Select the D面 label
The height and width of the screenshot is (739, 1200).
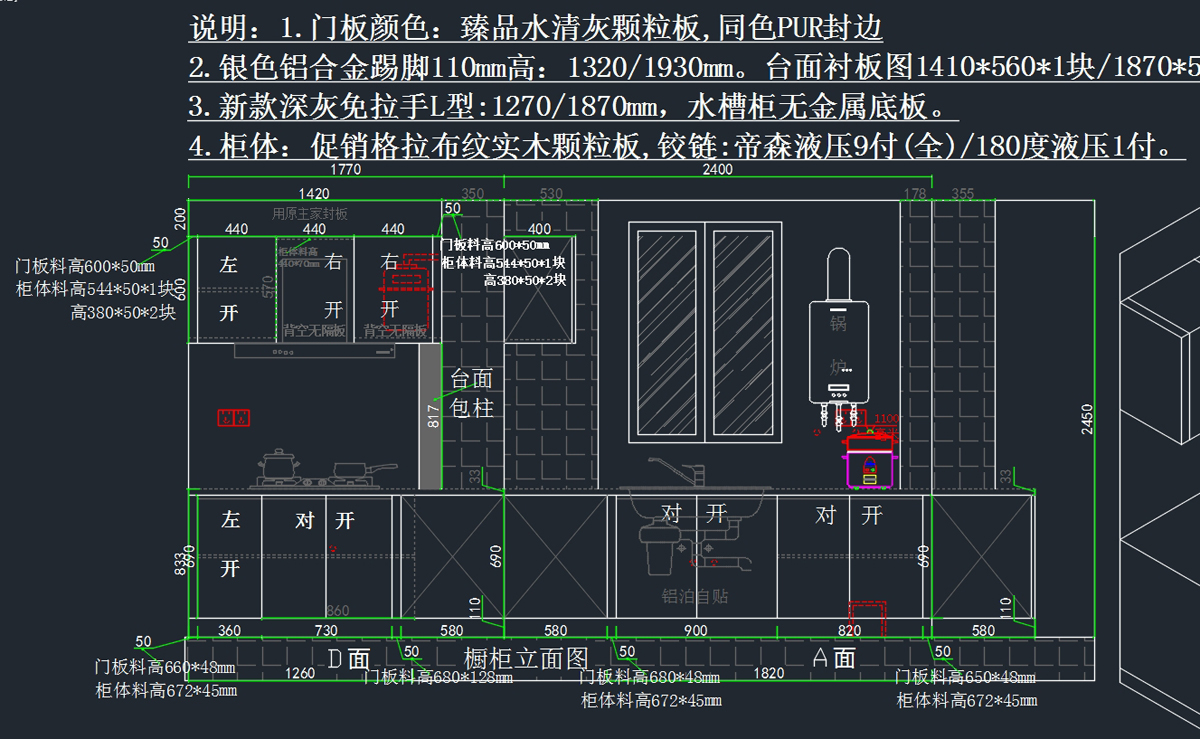point(349,658)
